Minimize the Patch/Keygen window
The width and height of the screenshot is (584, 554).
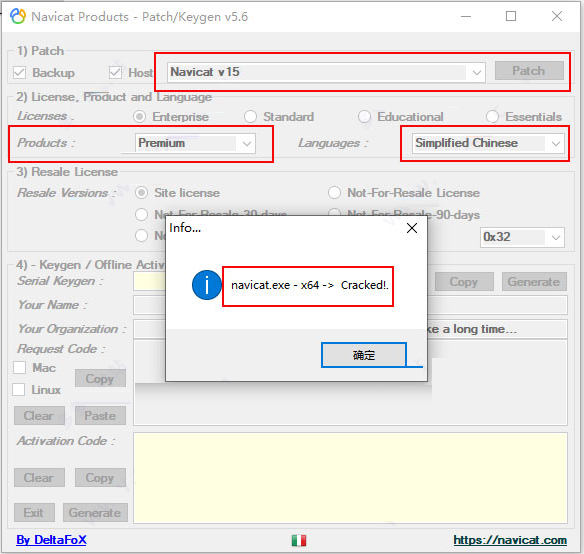(466, 16)
